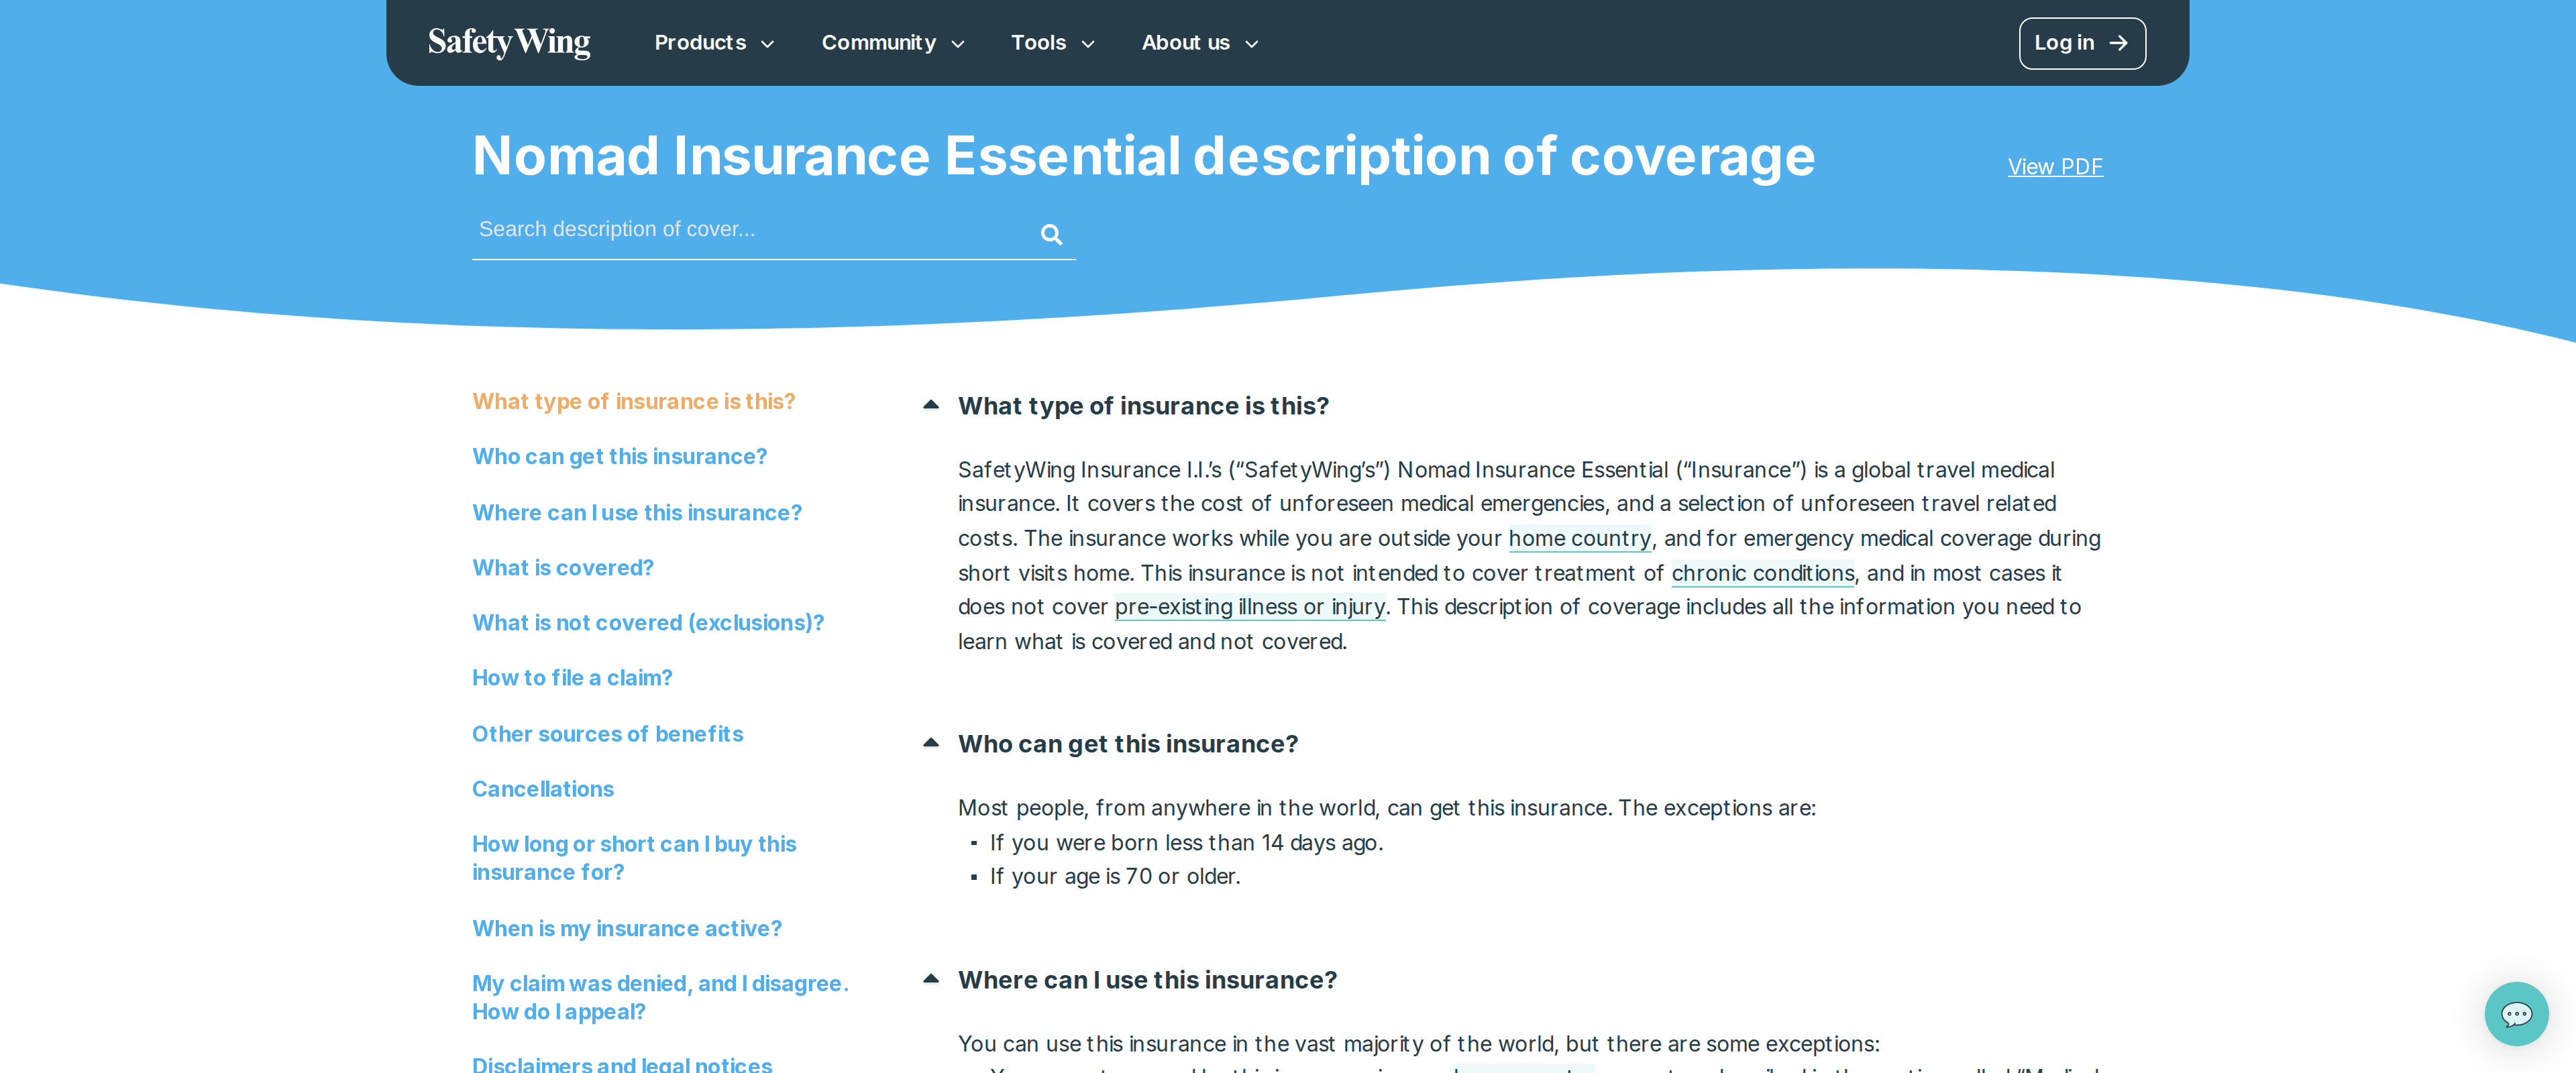2576x1073 pixels.
Task: Click the About us chevron arrow
Action: pyautogui.click(x=1251, y=44)
